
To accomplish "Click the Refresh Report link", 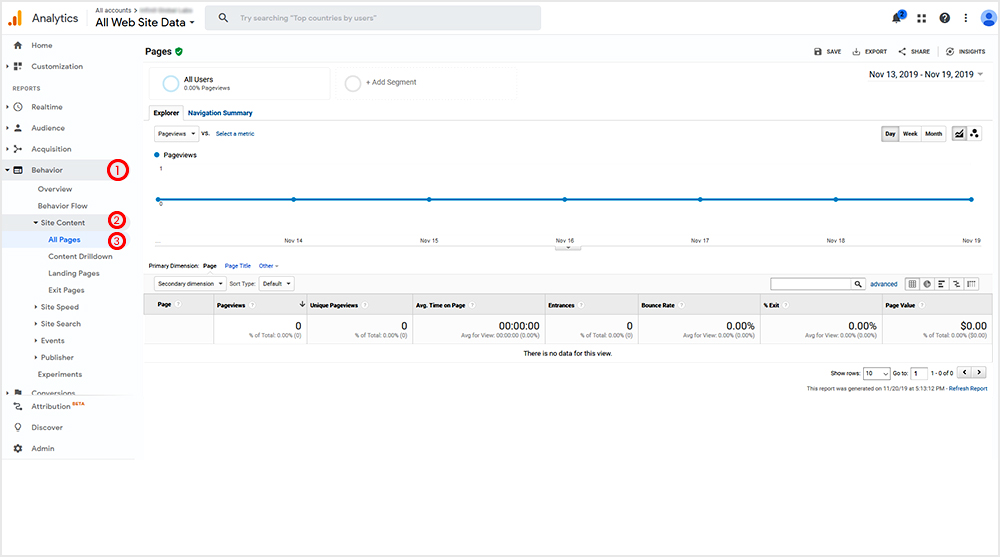I will [968, 388].
